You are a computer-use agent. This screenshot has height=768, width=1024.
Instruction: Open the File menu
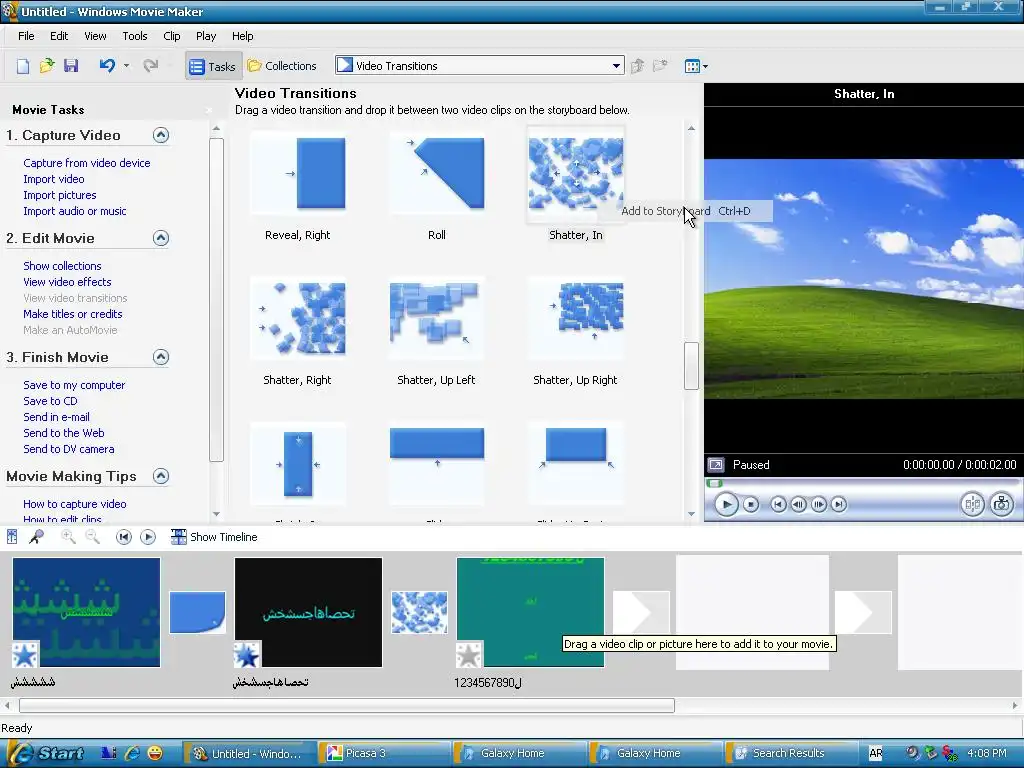coord(26,36)
